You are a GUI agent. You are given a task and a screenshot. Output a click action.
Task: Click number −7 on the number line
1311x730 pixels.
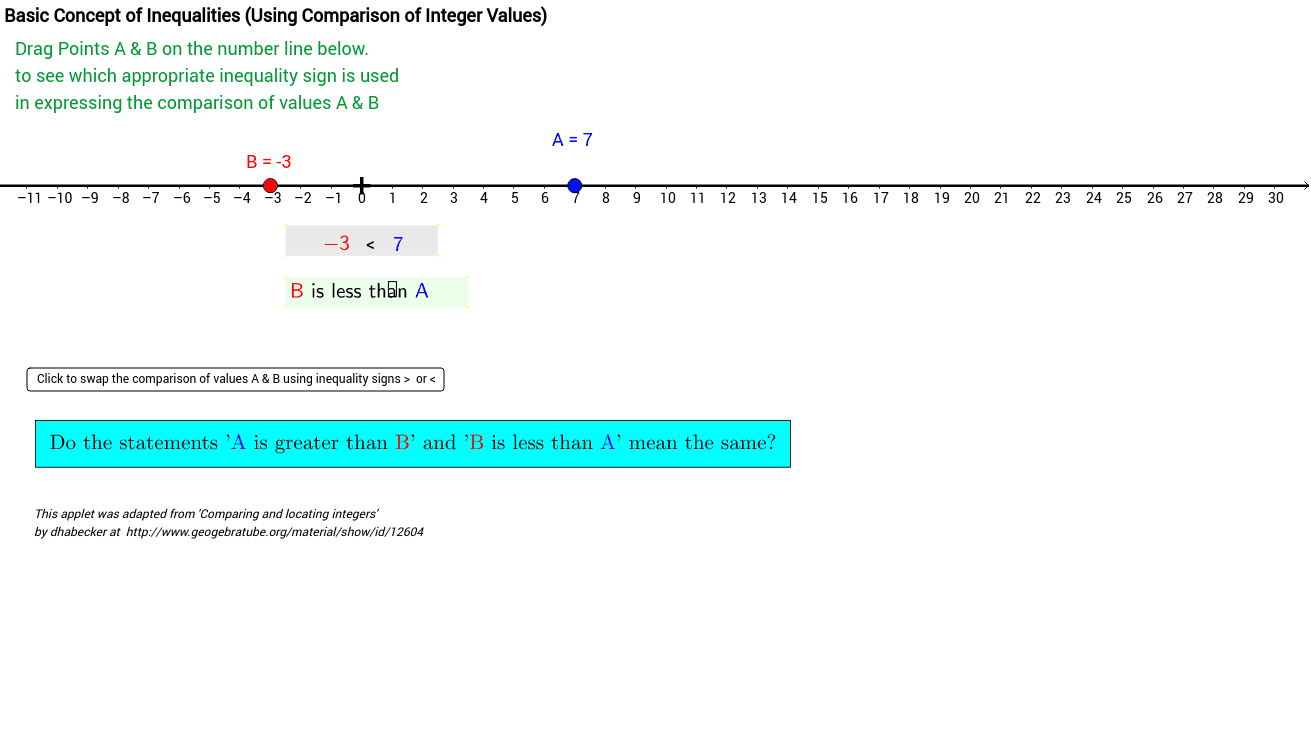pos(151,198)
